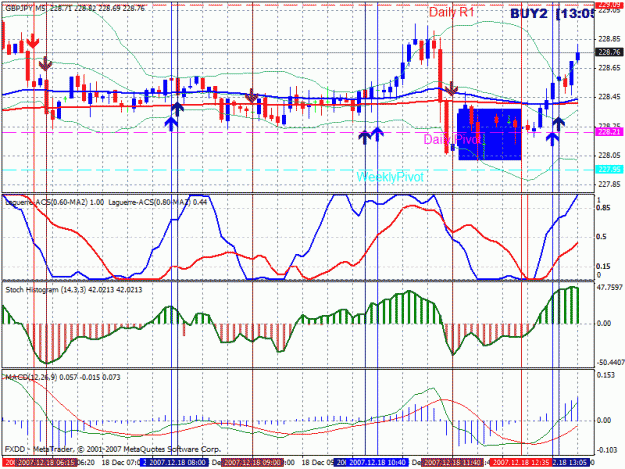Click the 2007.12.18 12:35 time marker label
625x469 pixels.
tap(522, 463)
